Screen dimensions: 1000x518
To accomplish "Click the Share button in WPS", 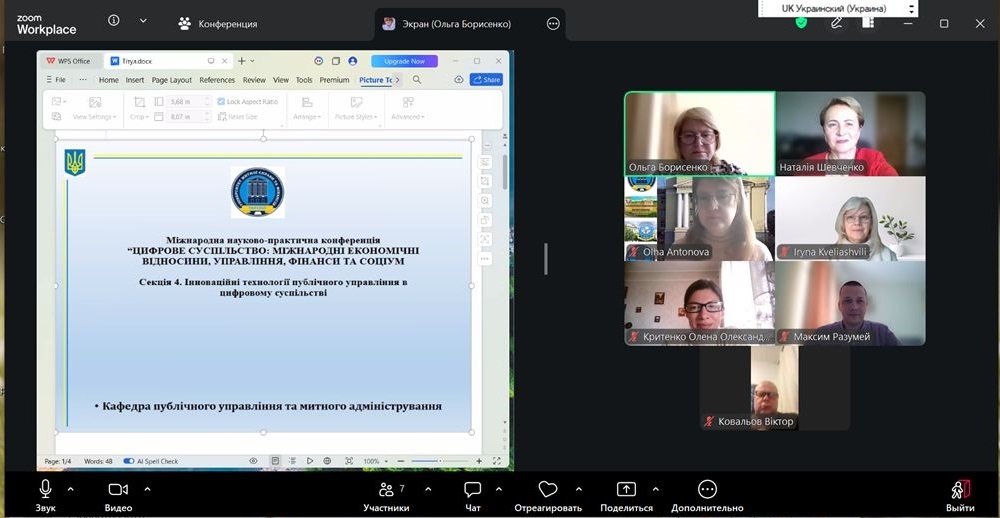I will click(487, 80).
